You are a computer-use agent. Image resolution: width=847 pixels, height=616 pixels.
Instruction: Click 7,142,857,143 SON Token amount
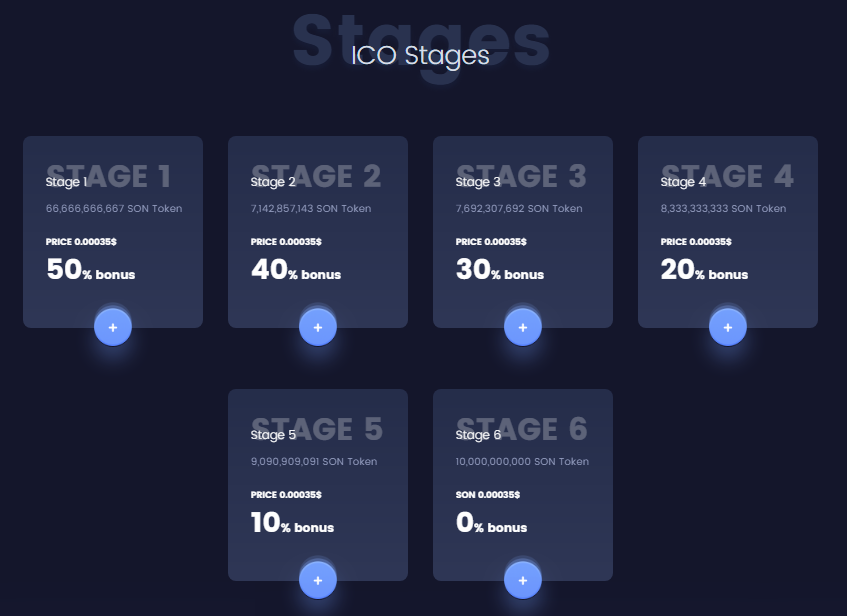tap(311, 209)
